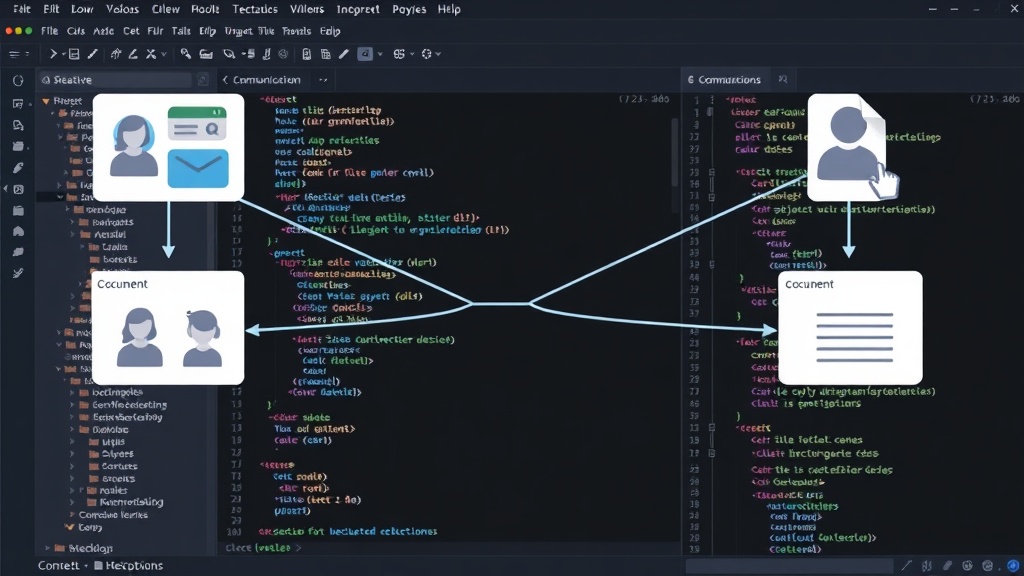Toggle the hamburger menu icon at toolbar start

pyautogui.click(x=14, y=54)
